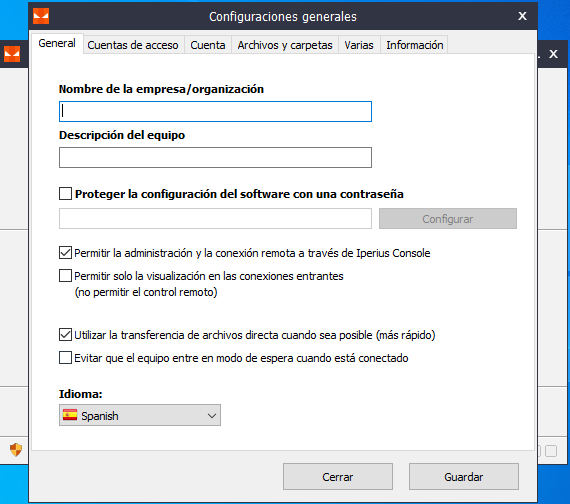Viewport: 570px width, 504px height.
Task: Go to the Información tab
Action: [414, 45]
